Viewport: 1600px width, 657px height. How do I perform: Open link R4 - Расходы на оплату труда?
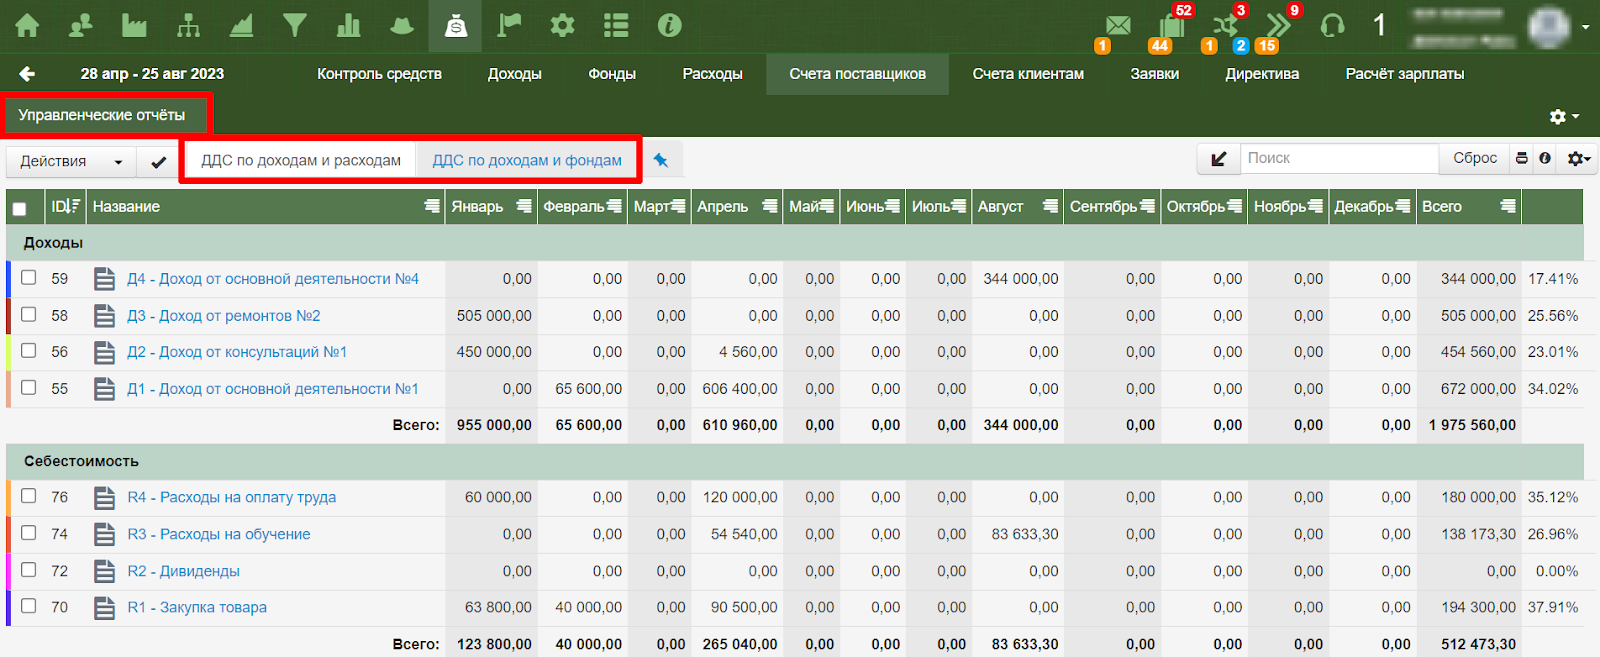pos(232,497)
